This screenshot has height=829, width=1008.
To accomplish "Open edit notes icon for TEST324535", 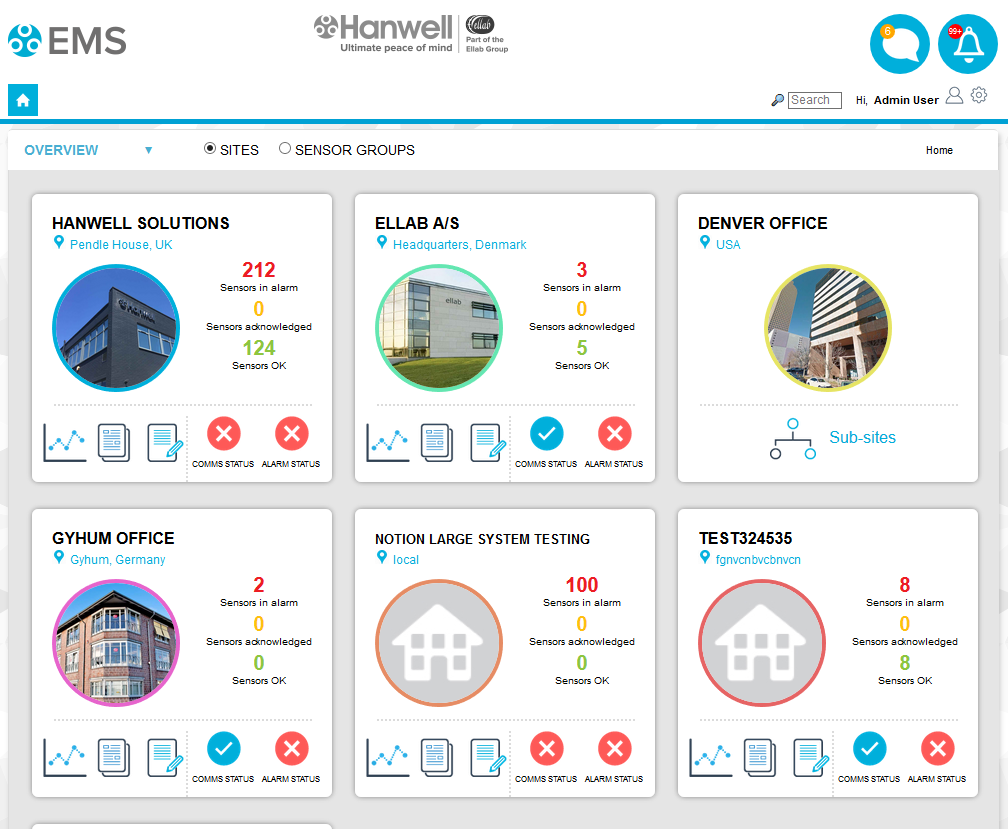I will pyautogui.click(x=811, y=757).
